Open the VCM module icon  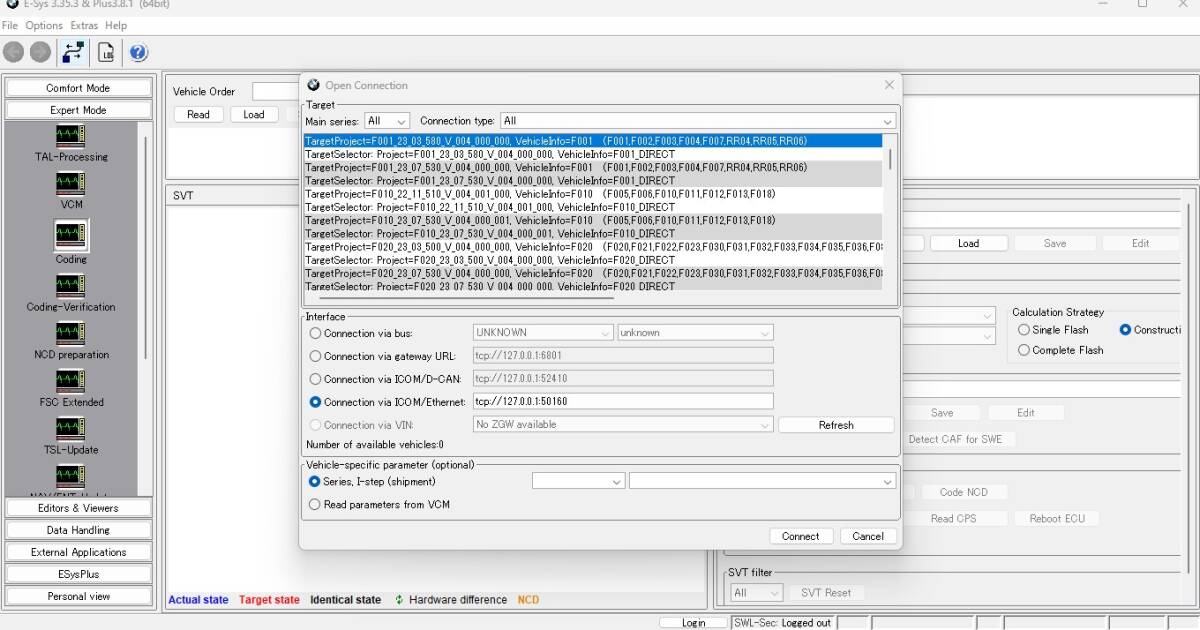(x=70, y=183)
